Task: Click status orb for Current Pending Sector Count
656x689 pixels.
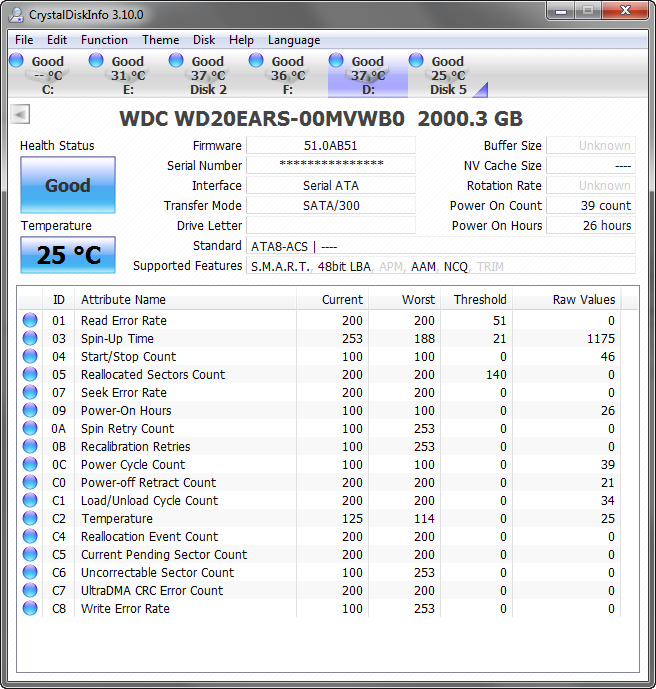Action: (x=30, y=554)
